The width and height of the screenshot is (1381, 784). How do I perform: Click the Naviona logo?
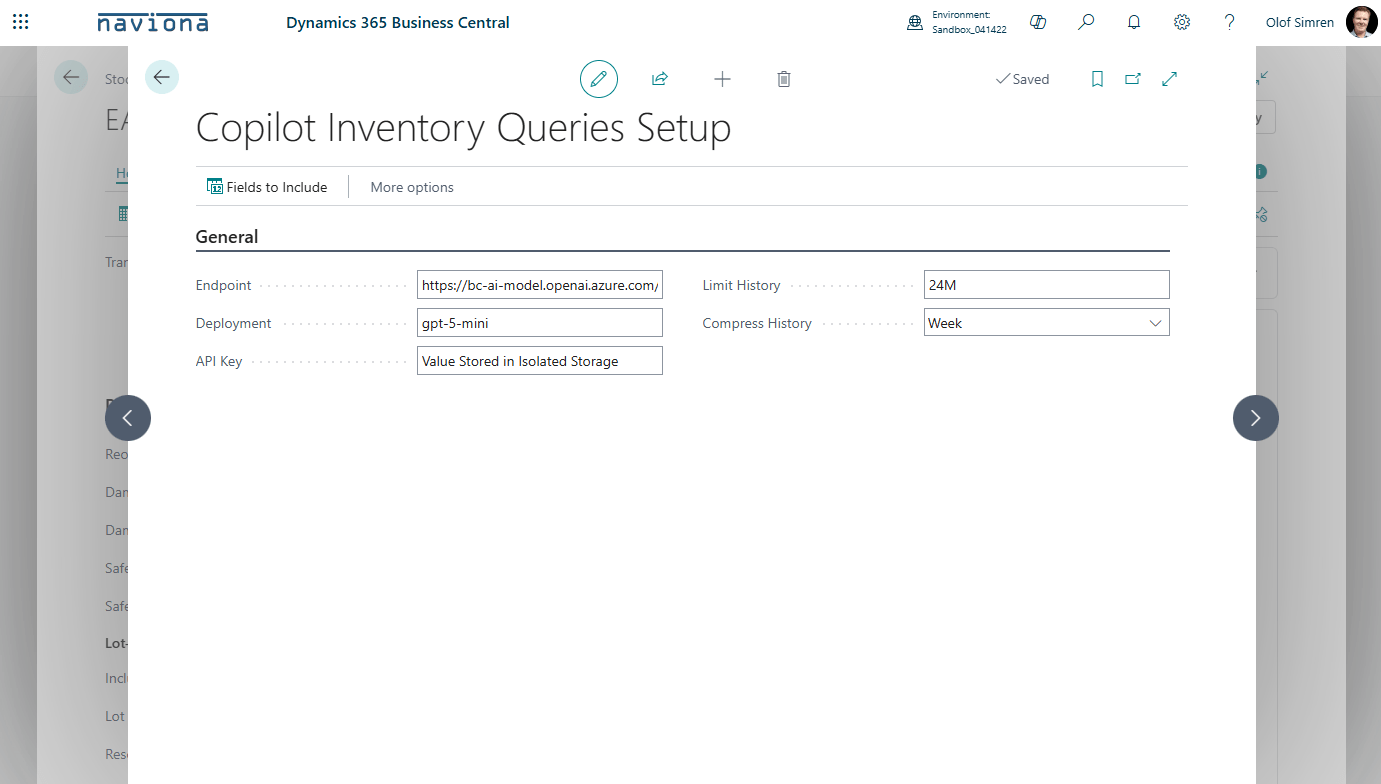153,22
